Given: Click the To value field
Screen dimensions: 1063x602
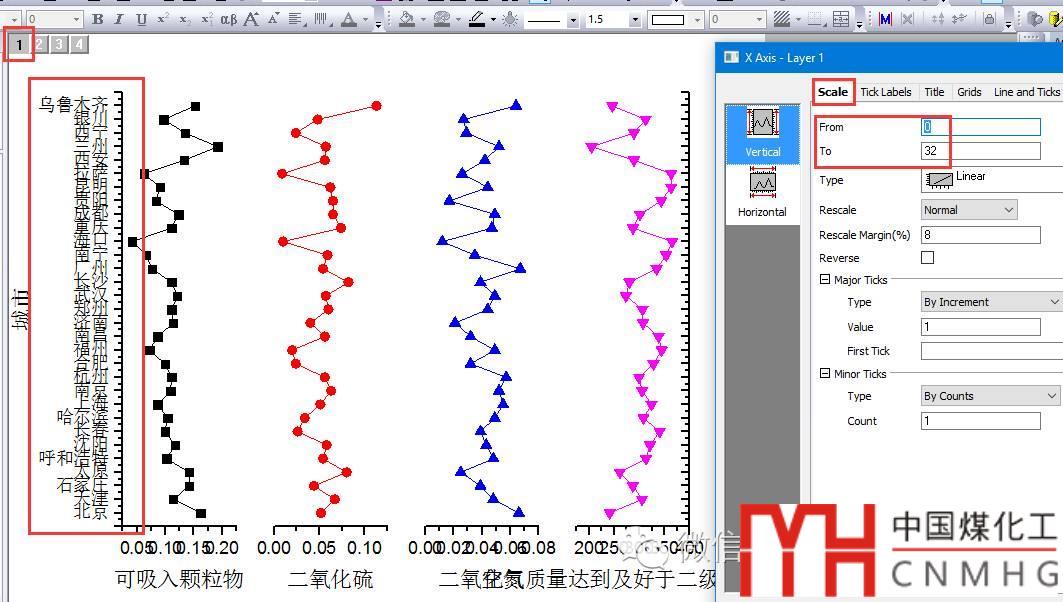Looking at the screenshot, I should [x=980, y=150].
